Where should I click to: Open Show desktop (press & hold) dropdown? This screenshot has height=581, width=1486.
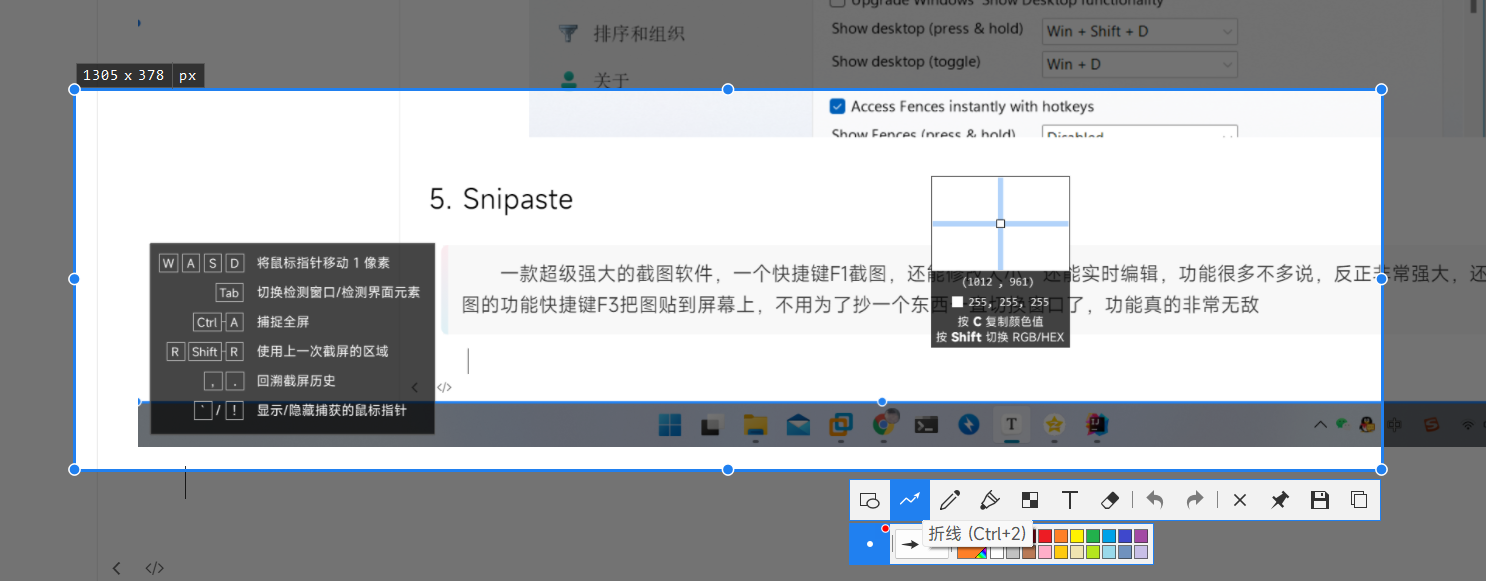click(1140, 31)
